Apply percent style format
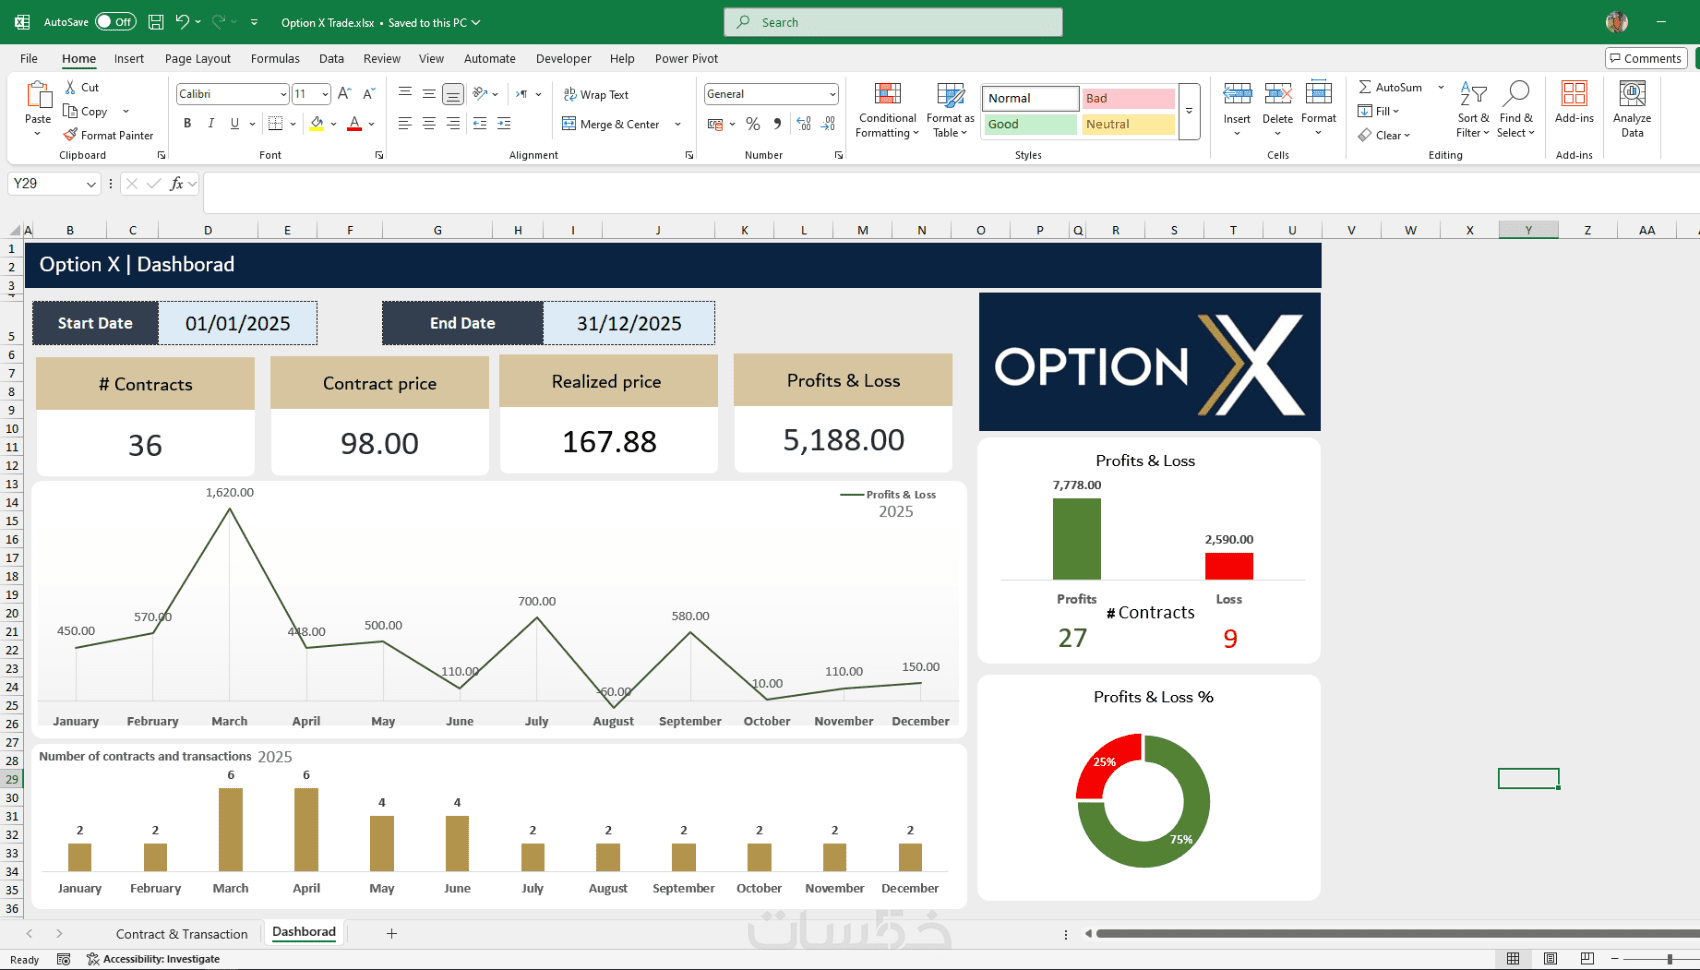The image size is (1700, 970). [753, 124]
